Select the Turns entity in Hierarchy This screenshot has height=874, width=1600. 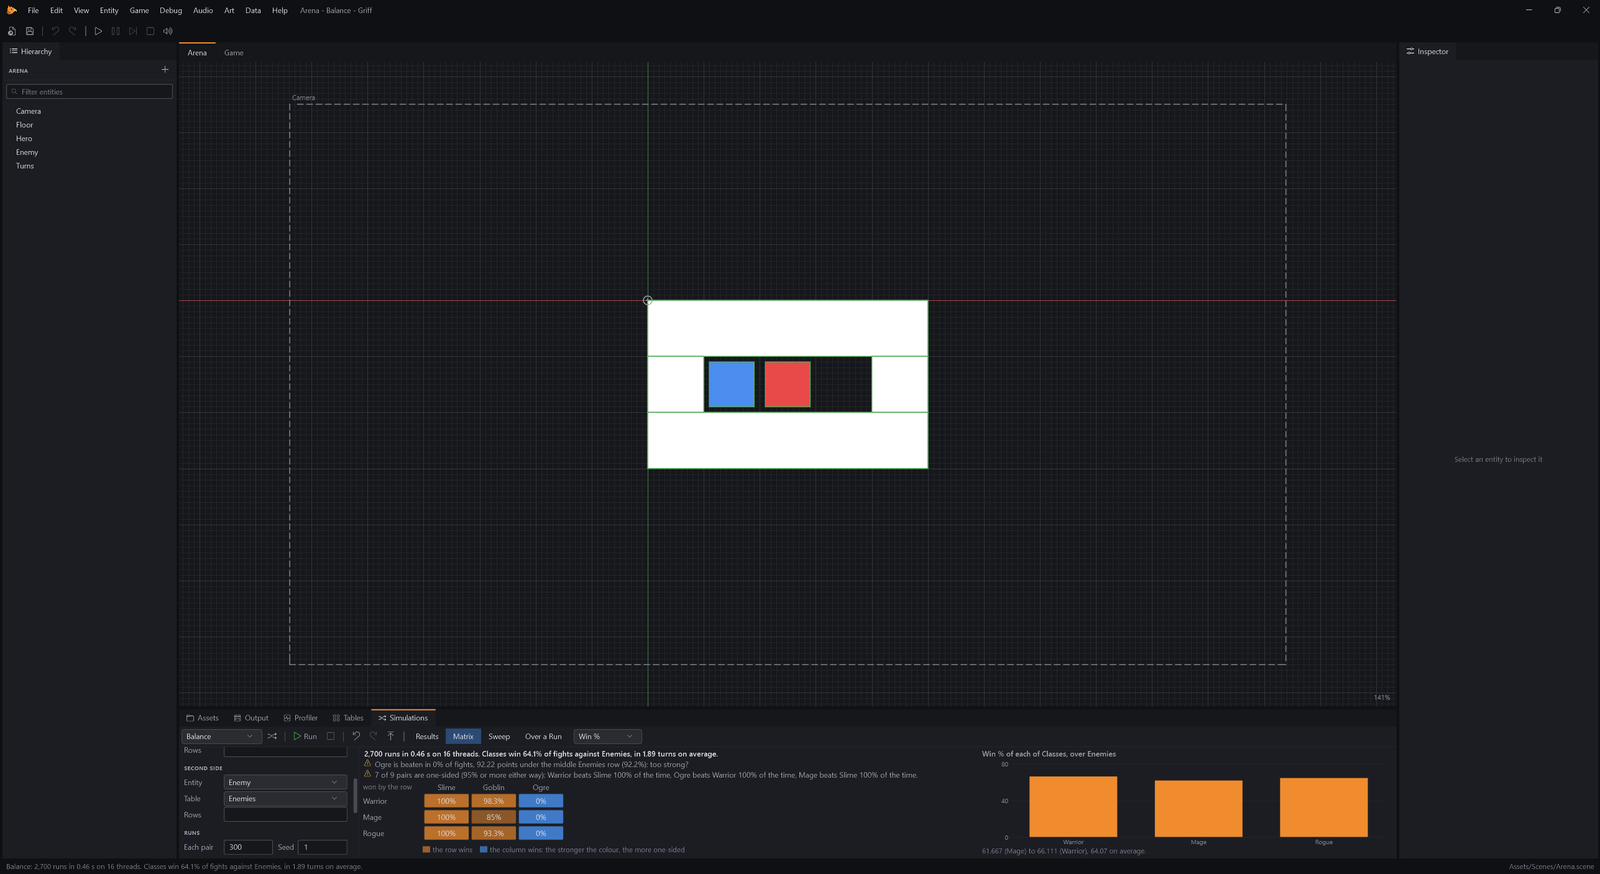click(x=25, y=166)
